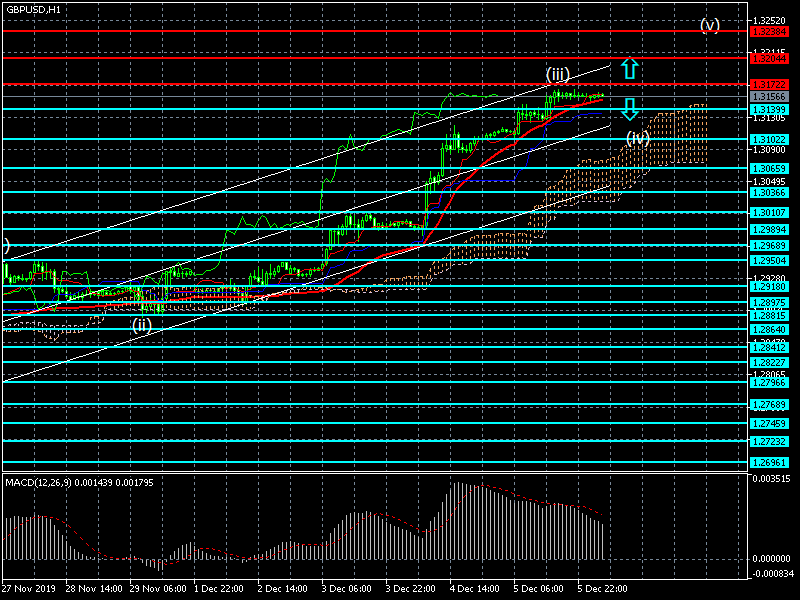Viewport: 800px width, 600px height.
Task: Click the cyan 1.31022 price level tag
Action: tap(769, 139)
